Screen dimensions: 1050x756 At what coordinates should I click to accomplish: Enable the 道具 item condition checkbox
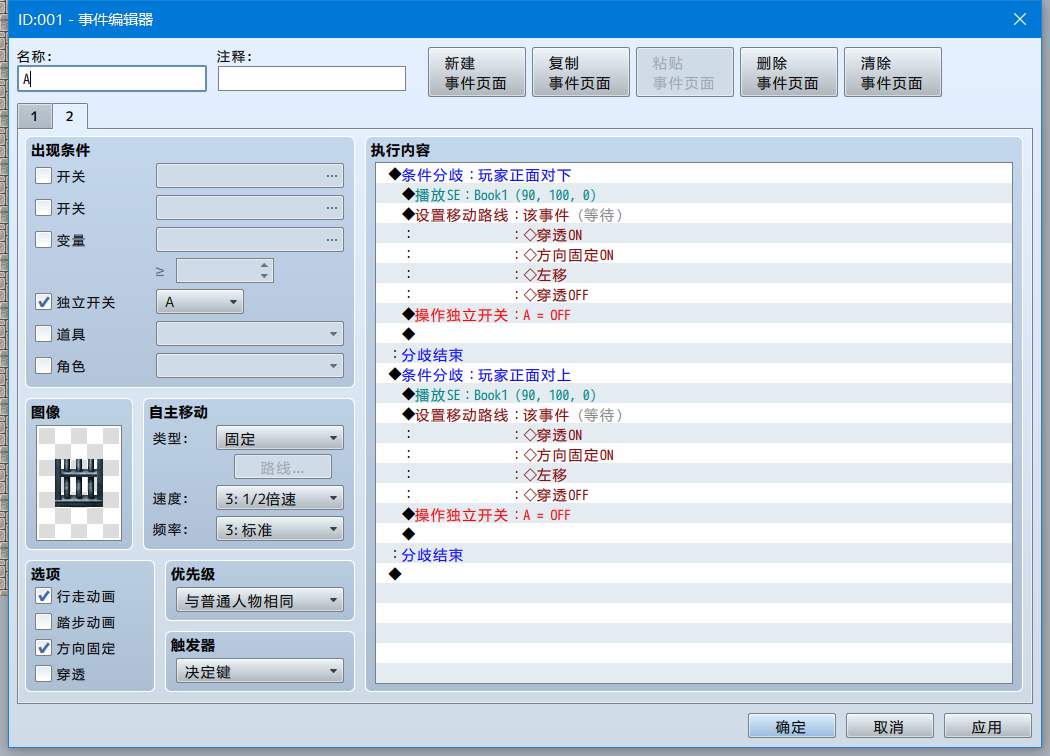click(44, 333)
